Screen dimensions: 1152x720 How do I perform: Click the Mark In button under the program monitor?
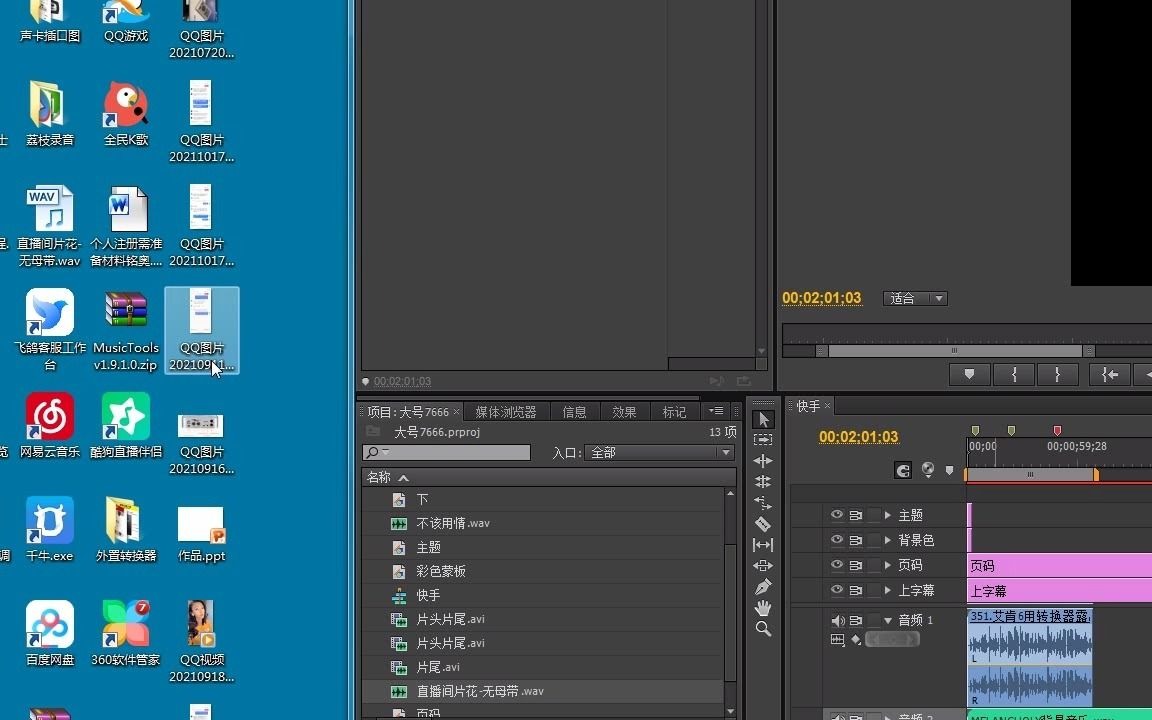click(1013, 374)
